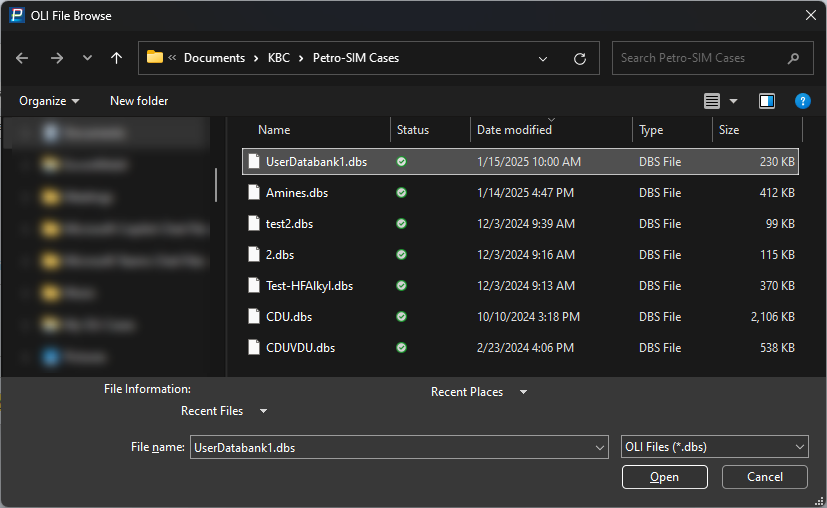The height and width of the screenshot is (508, 827).
Task: Toggle the preview pane
Action: [766, 101]
